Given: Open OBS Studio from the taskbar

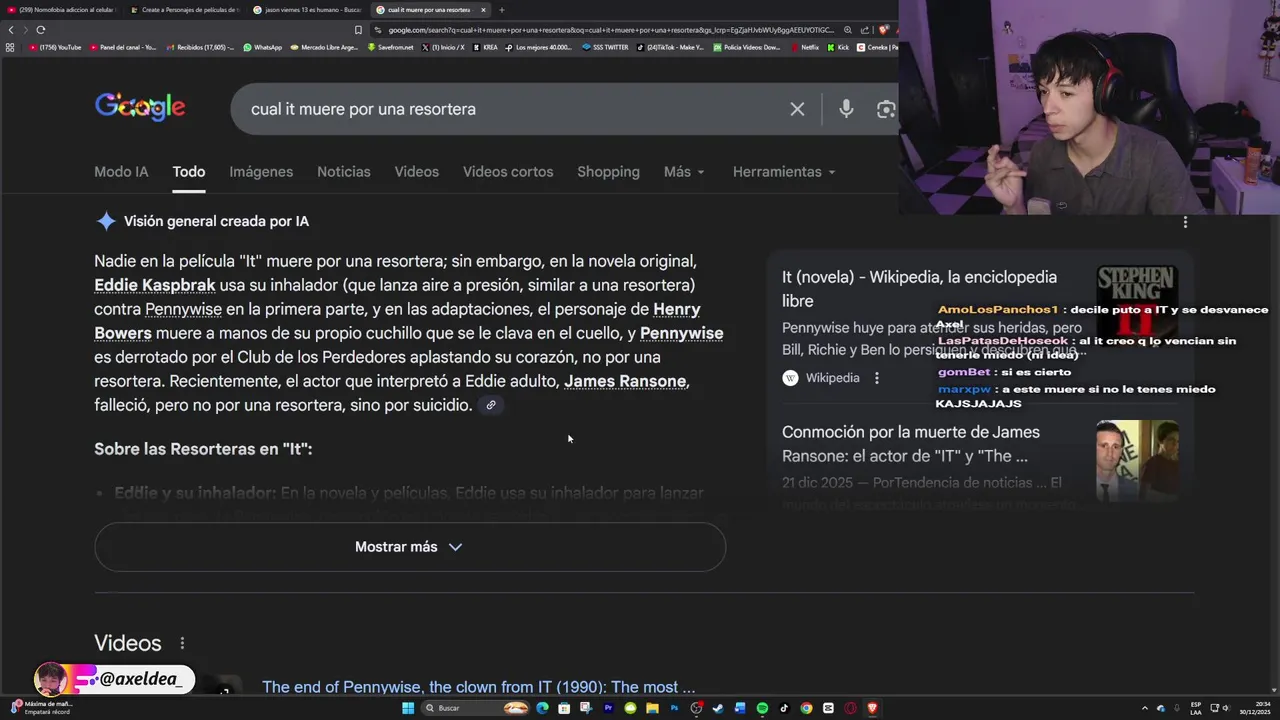Looking at the screenshot, I should (696, 708).
